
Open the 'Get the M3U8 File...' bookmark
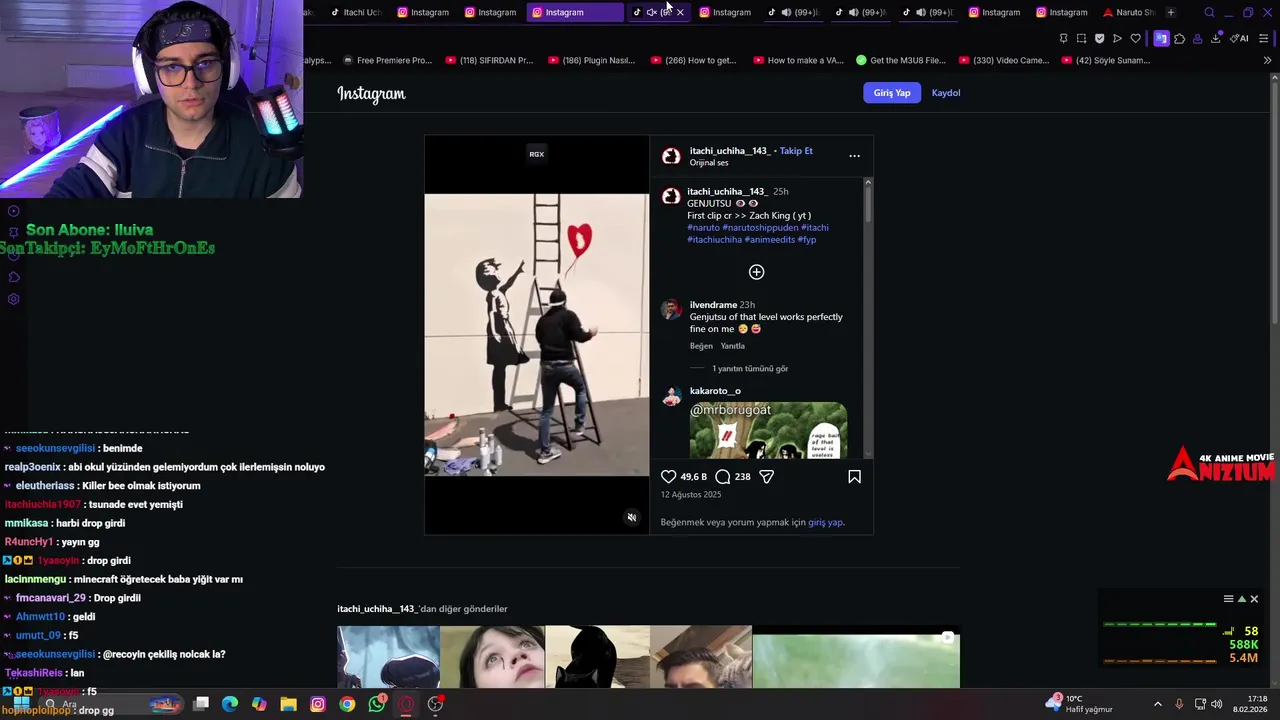point(900,60)
